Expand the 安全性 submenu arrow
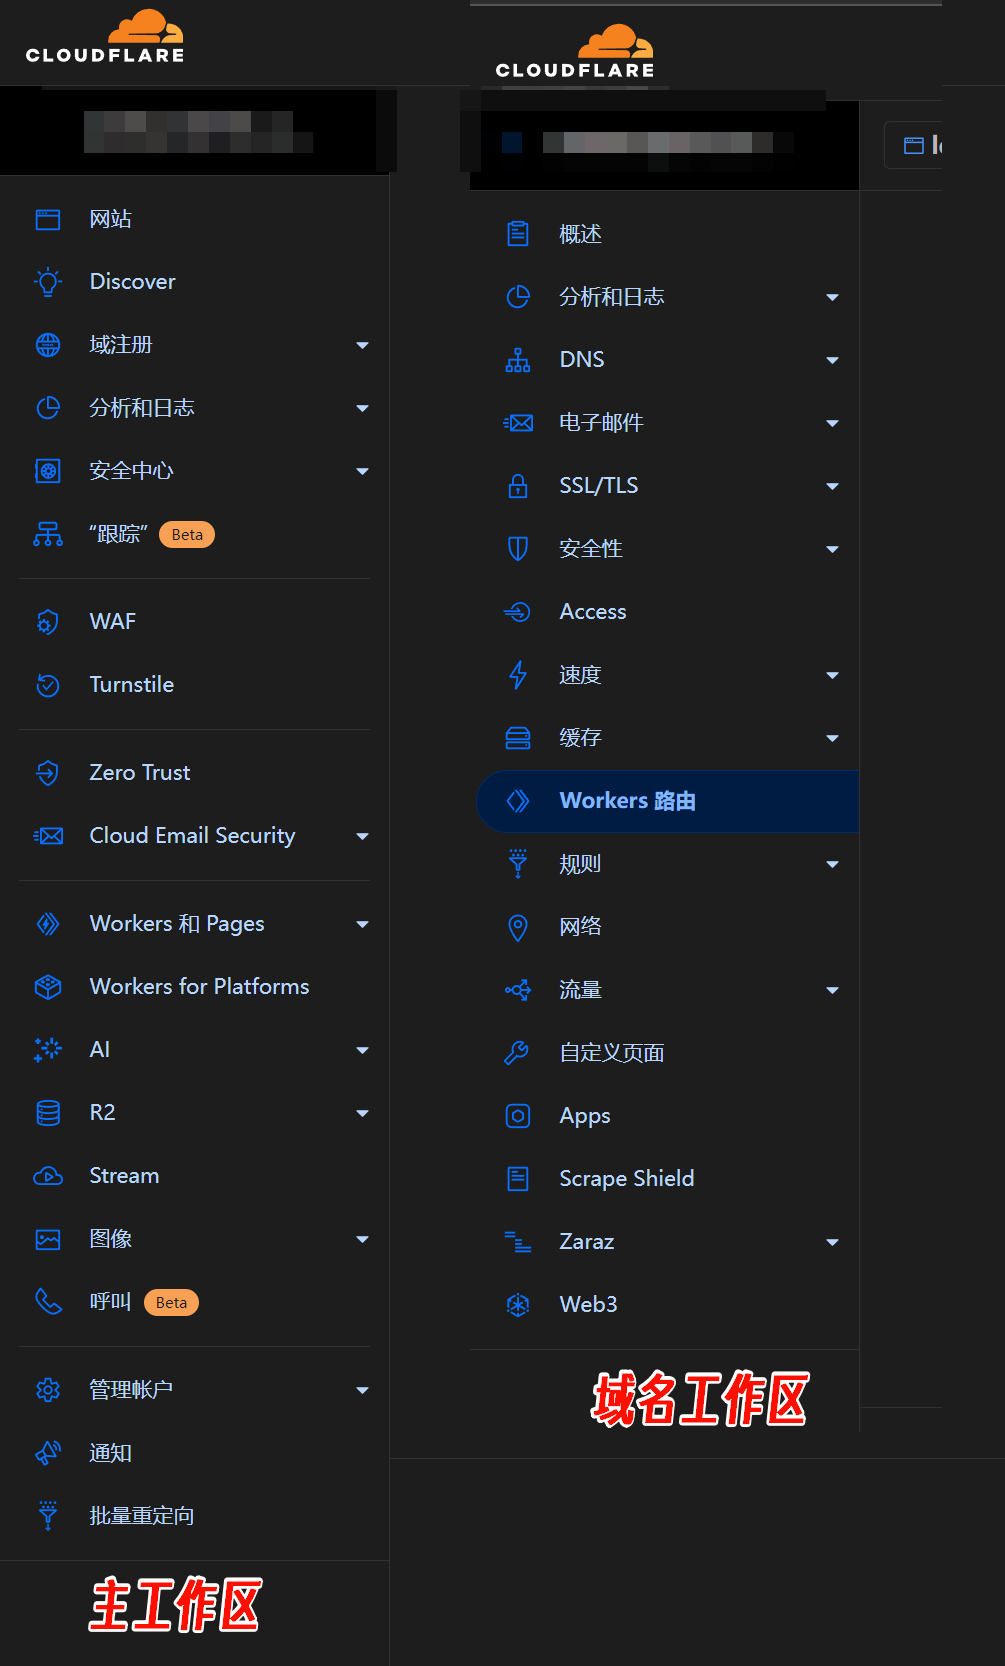 (833, 549)
